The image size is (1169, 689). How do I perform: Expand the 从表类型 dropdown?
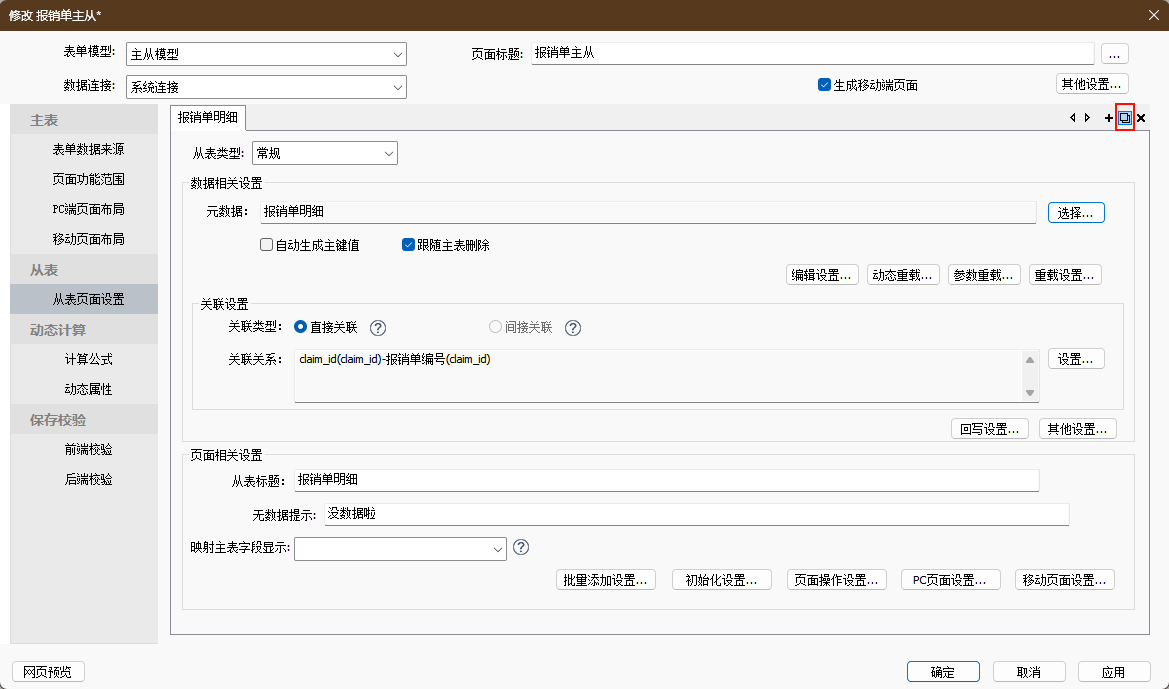(x=324, y=153)
